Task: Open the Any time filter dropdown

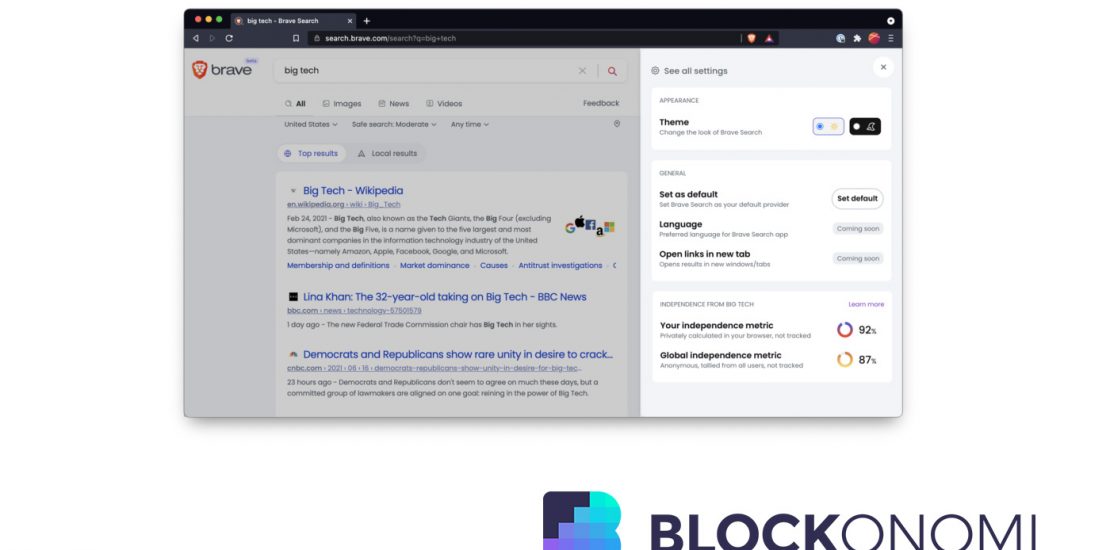Action: (469, 125)
